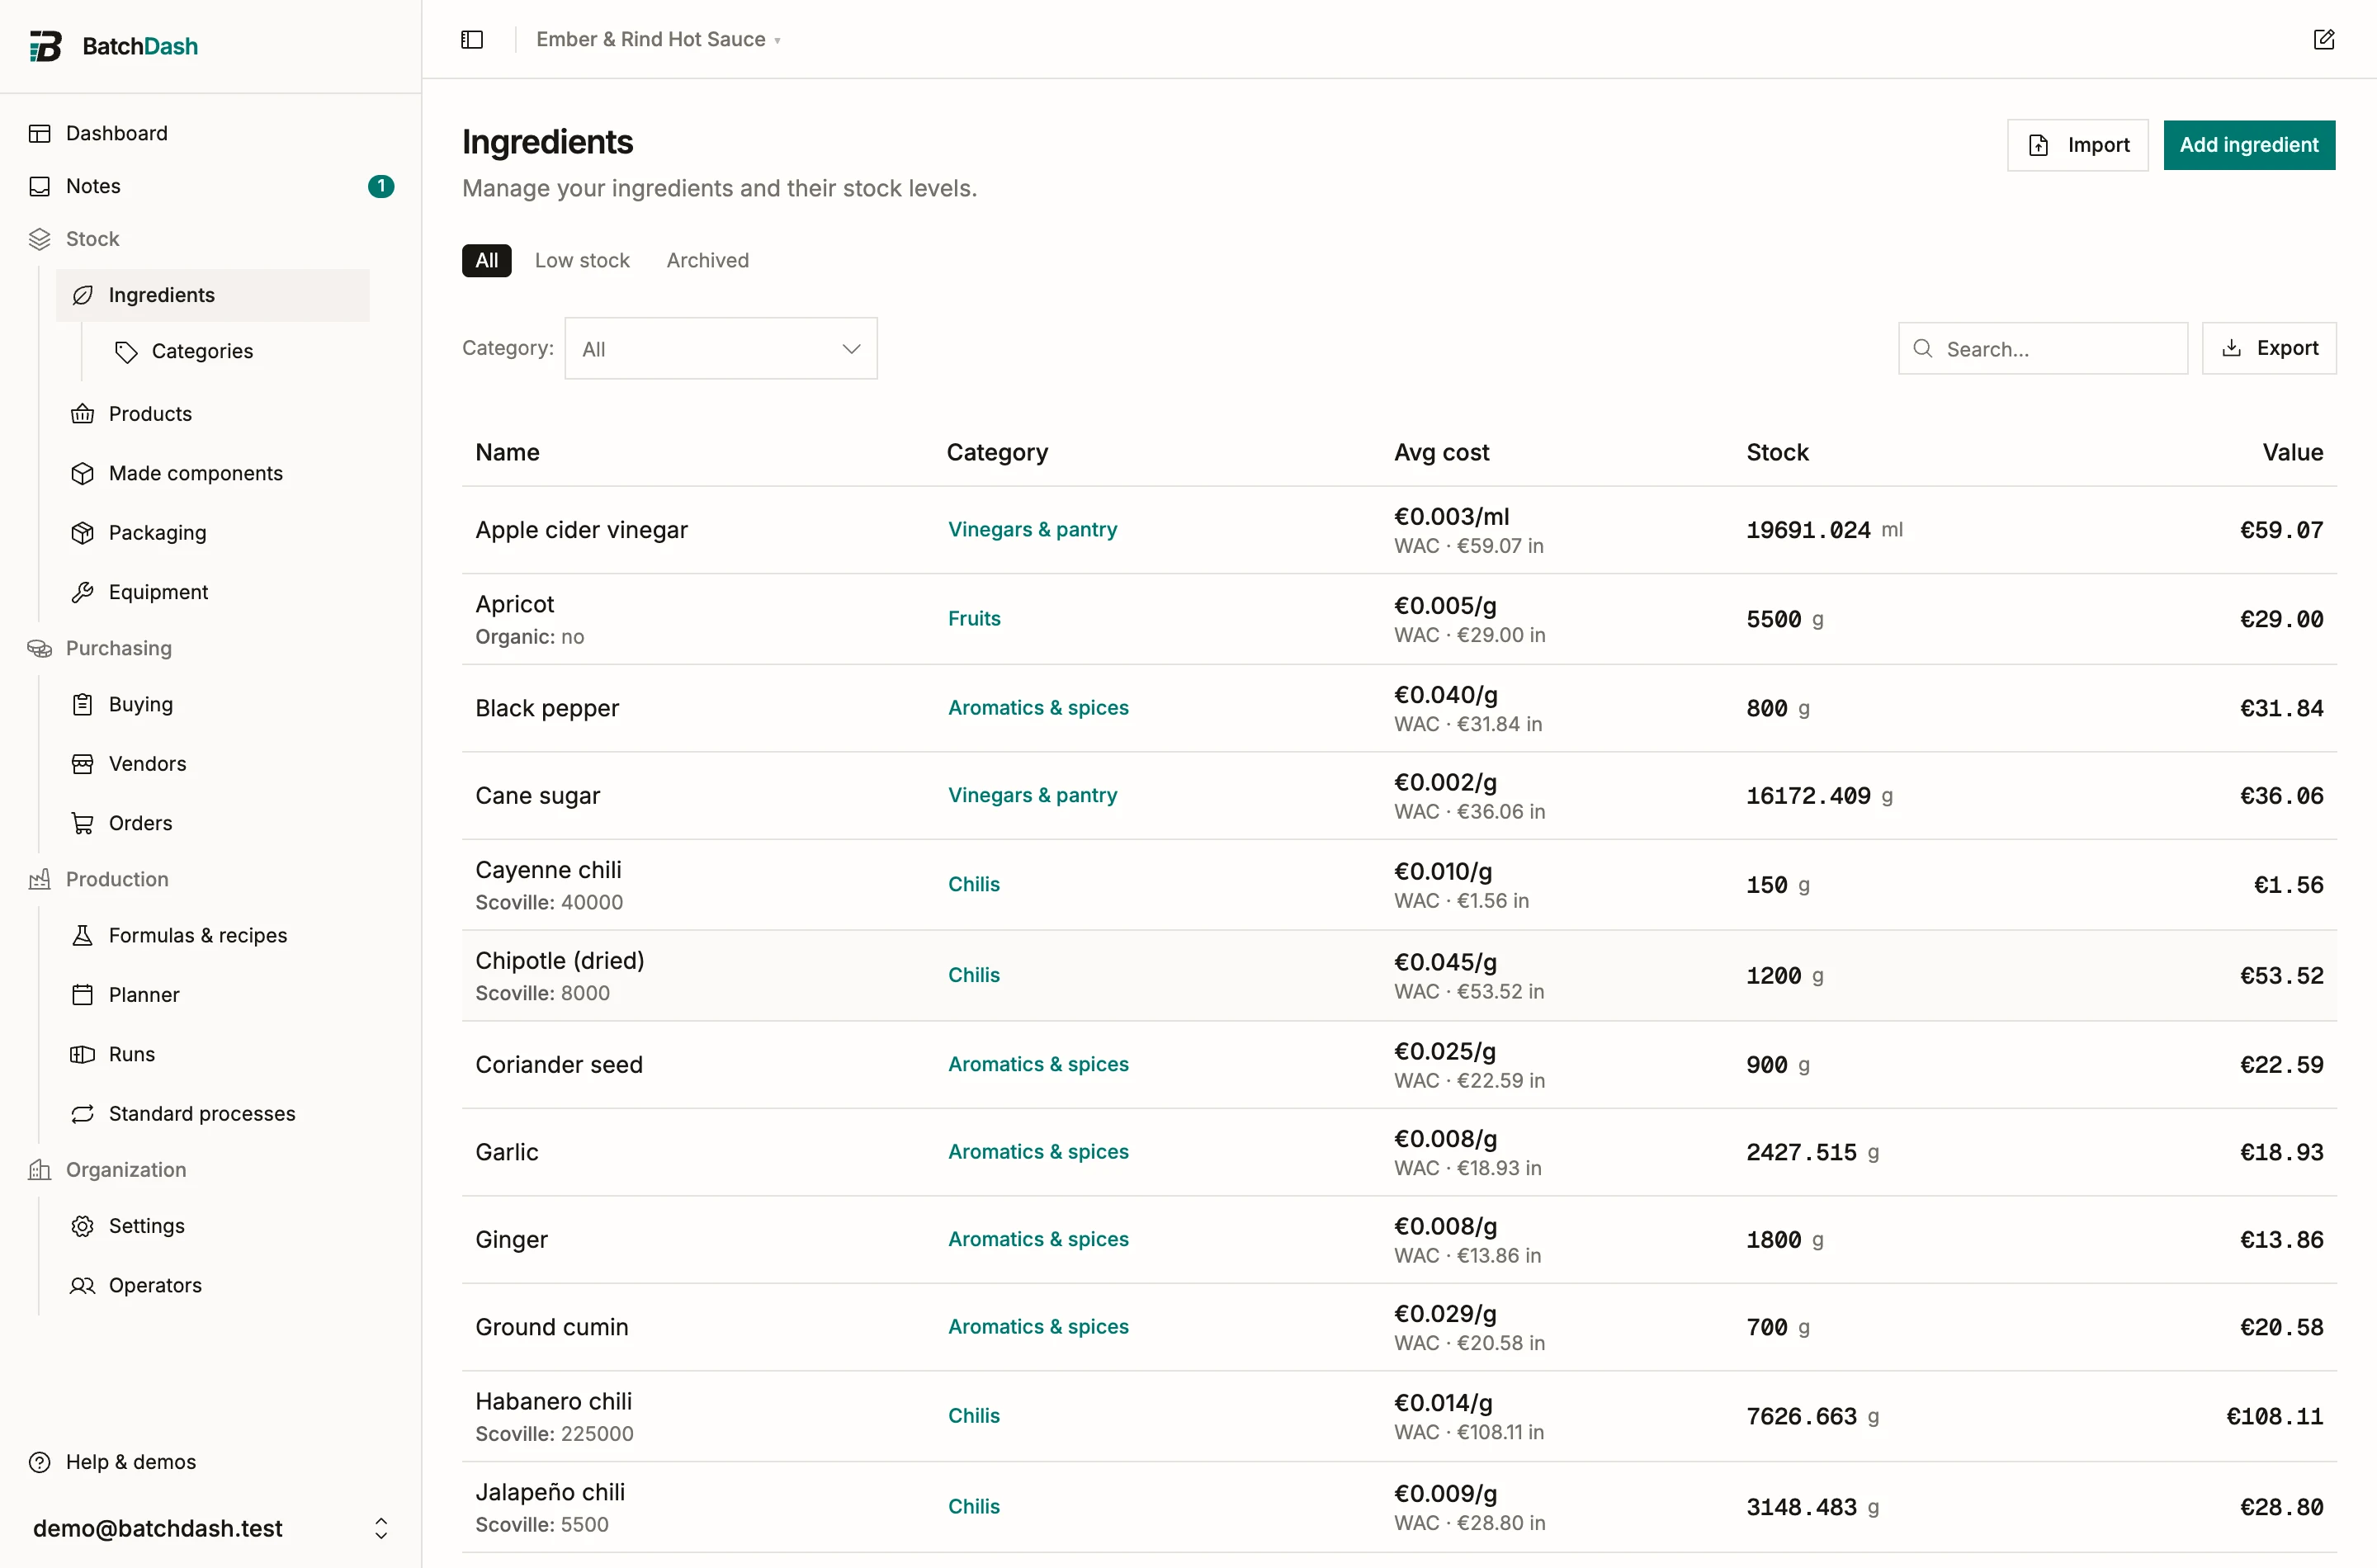Open Buying clipboard icon

tap(83, 704)
